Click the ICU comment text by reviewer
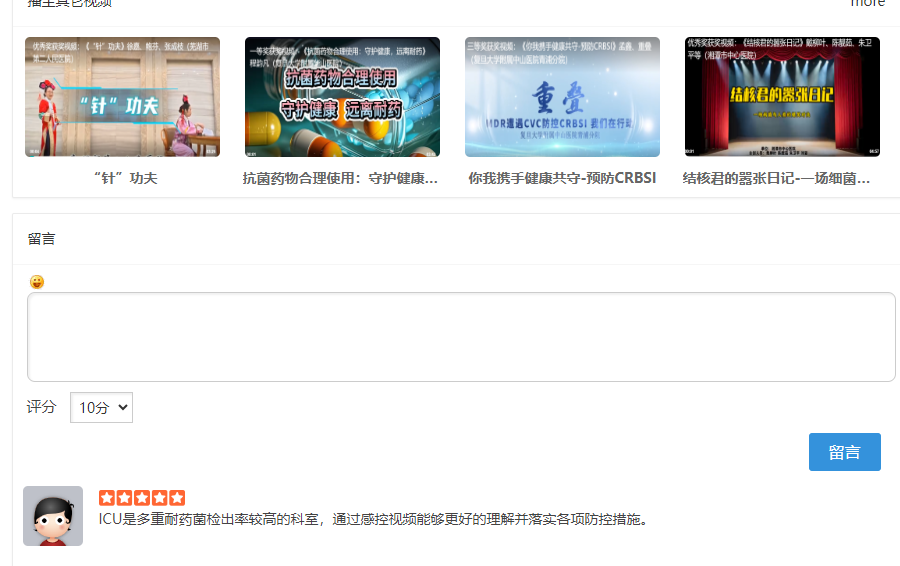Image resolution: width=900 pixels, height=566 pixels. 373,519
